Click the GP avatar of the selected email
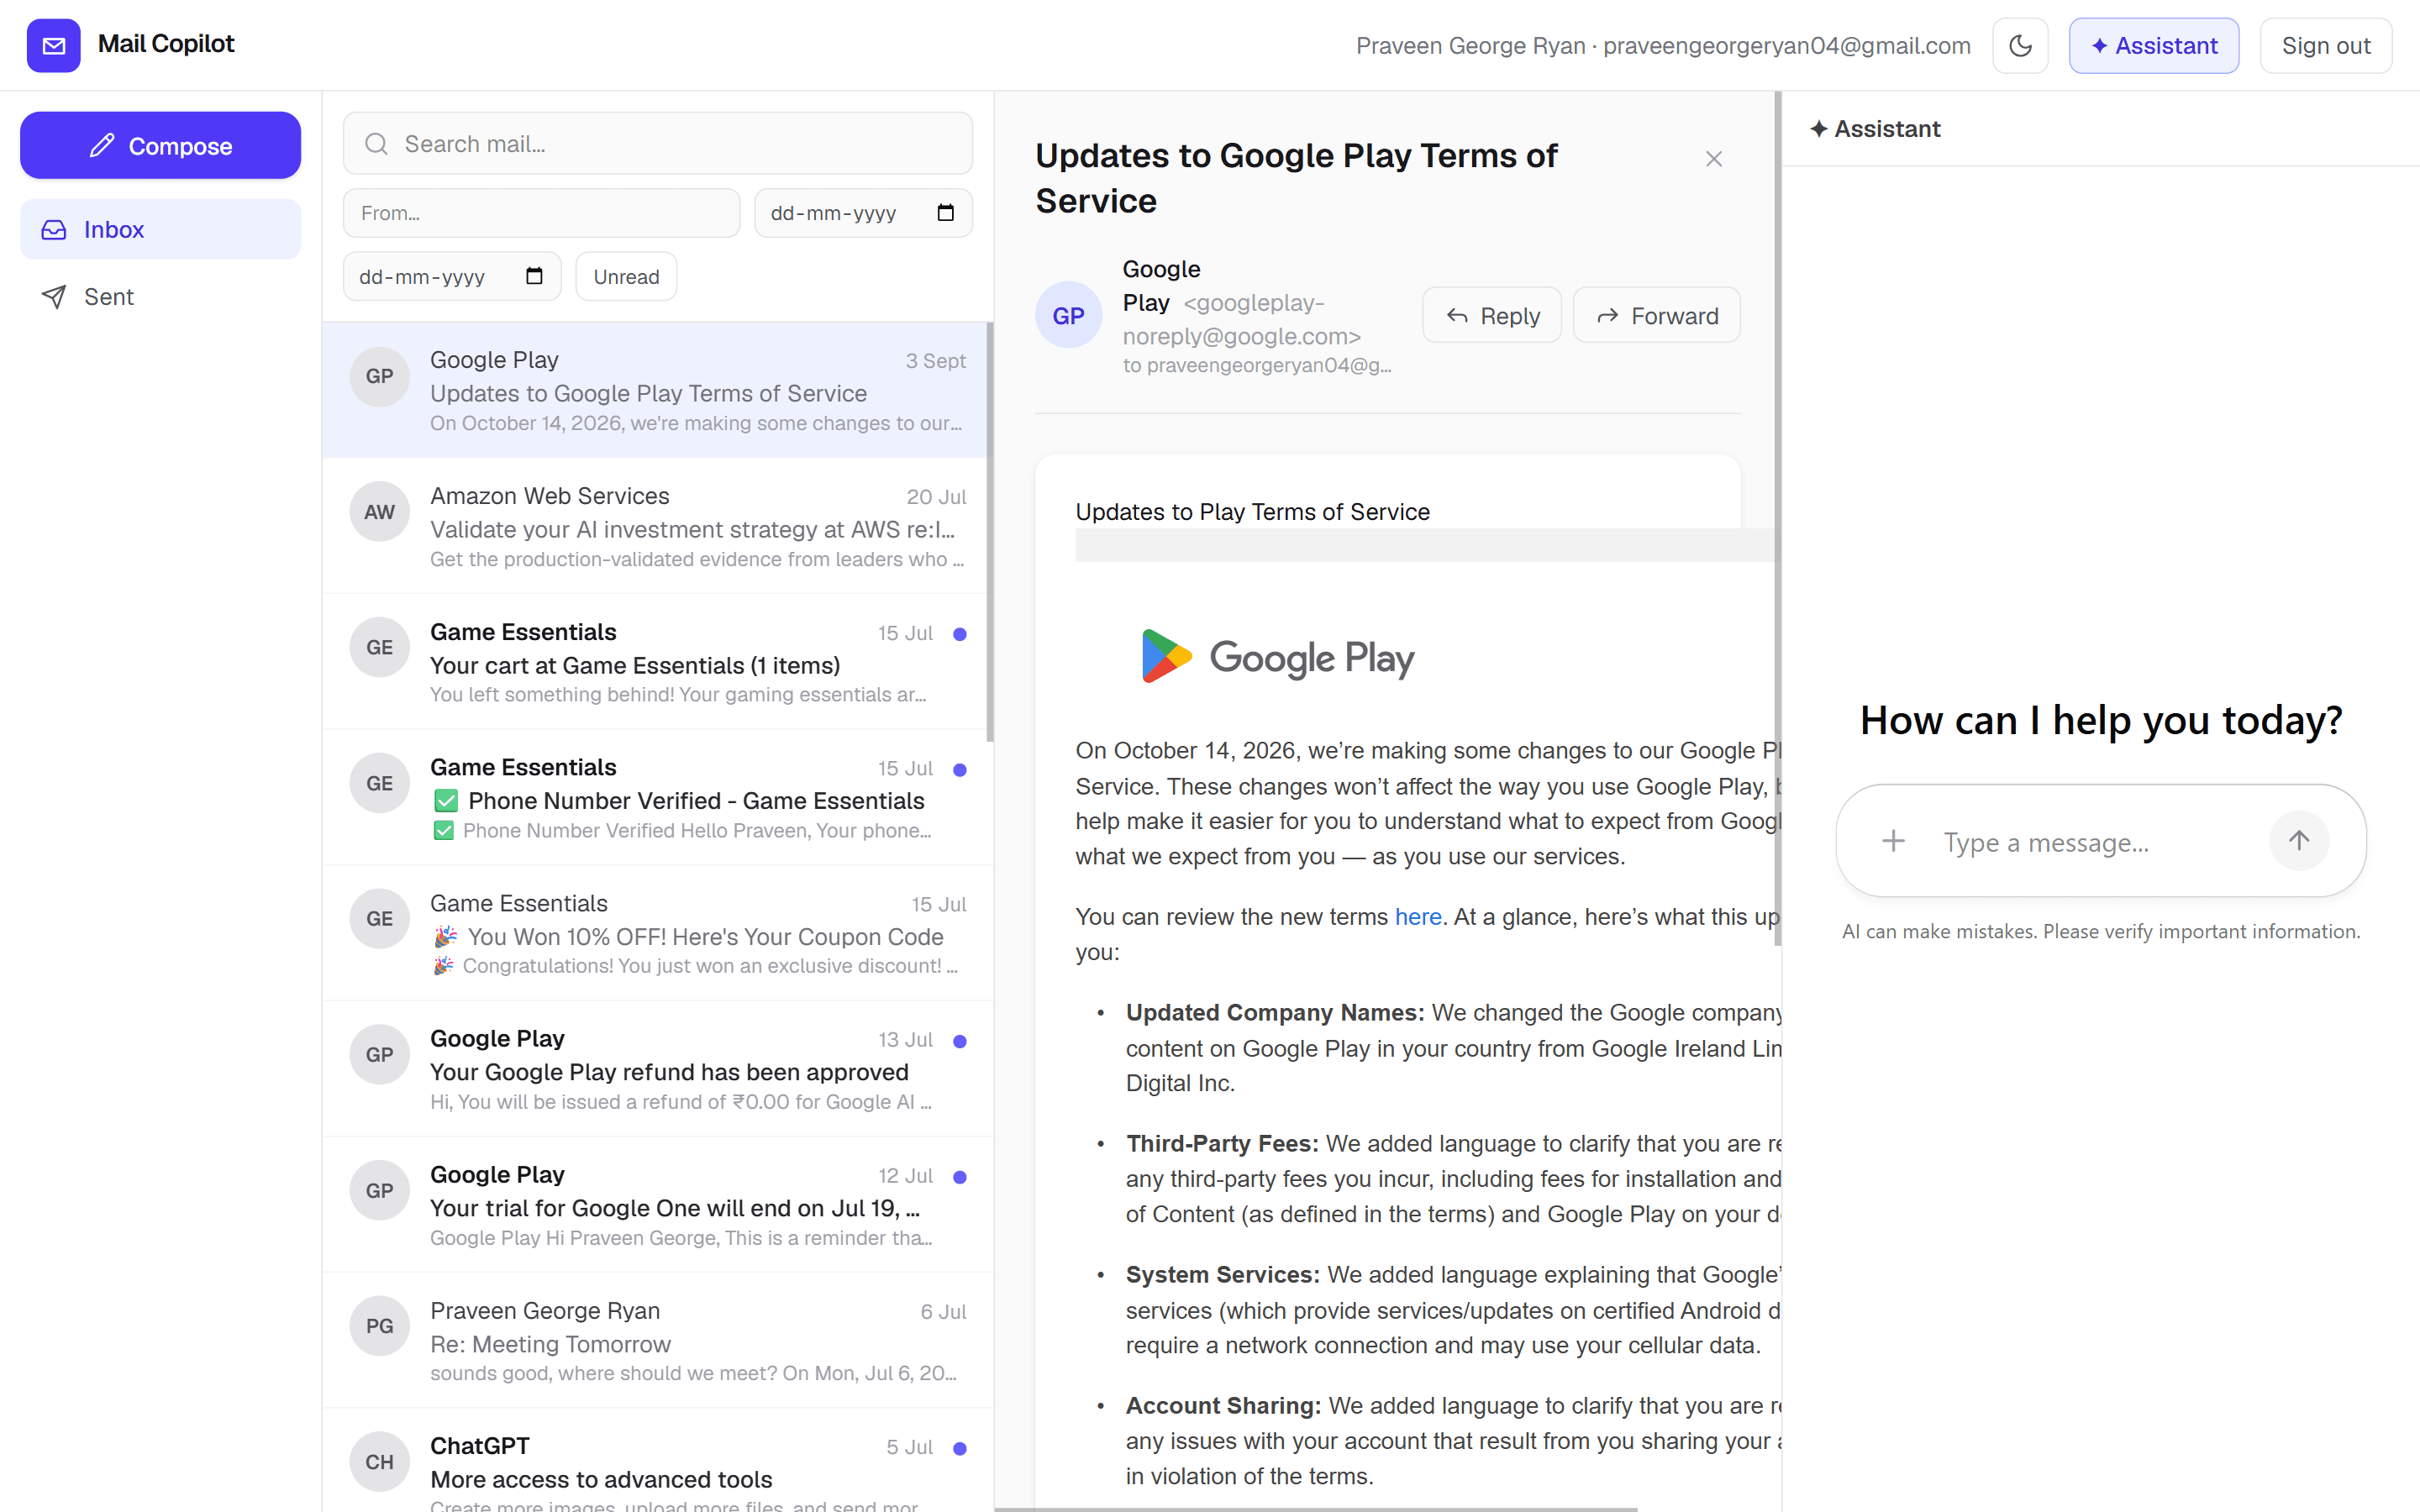The width and height of the screenshot is (2420, 1512). point(379,376)
